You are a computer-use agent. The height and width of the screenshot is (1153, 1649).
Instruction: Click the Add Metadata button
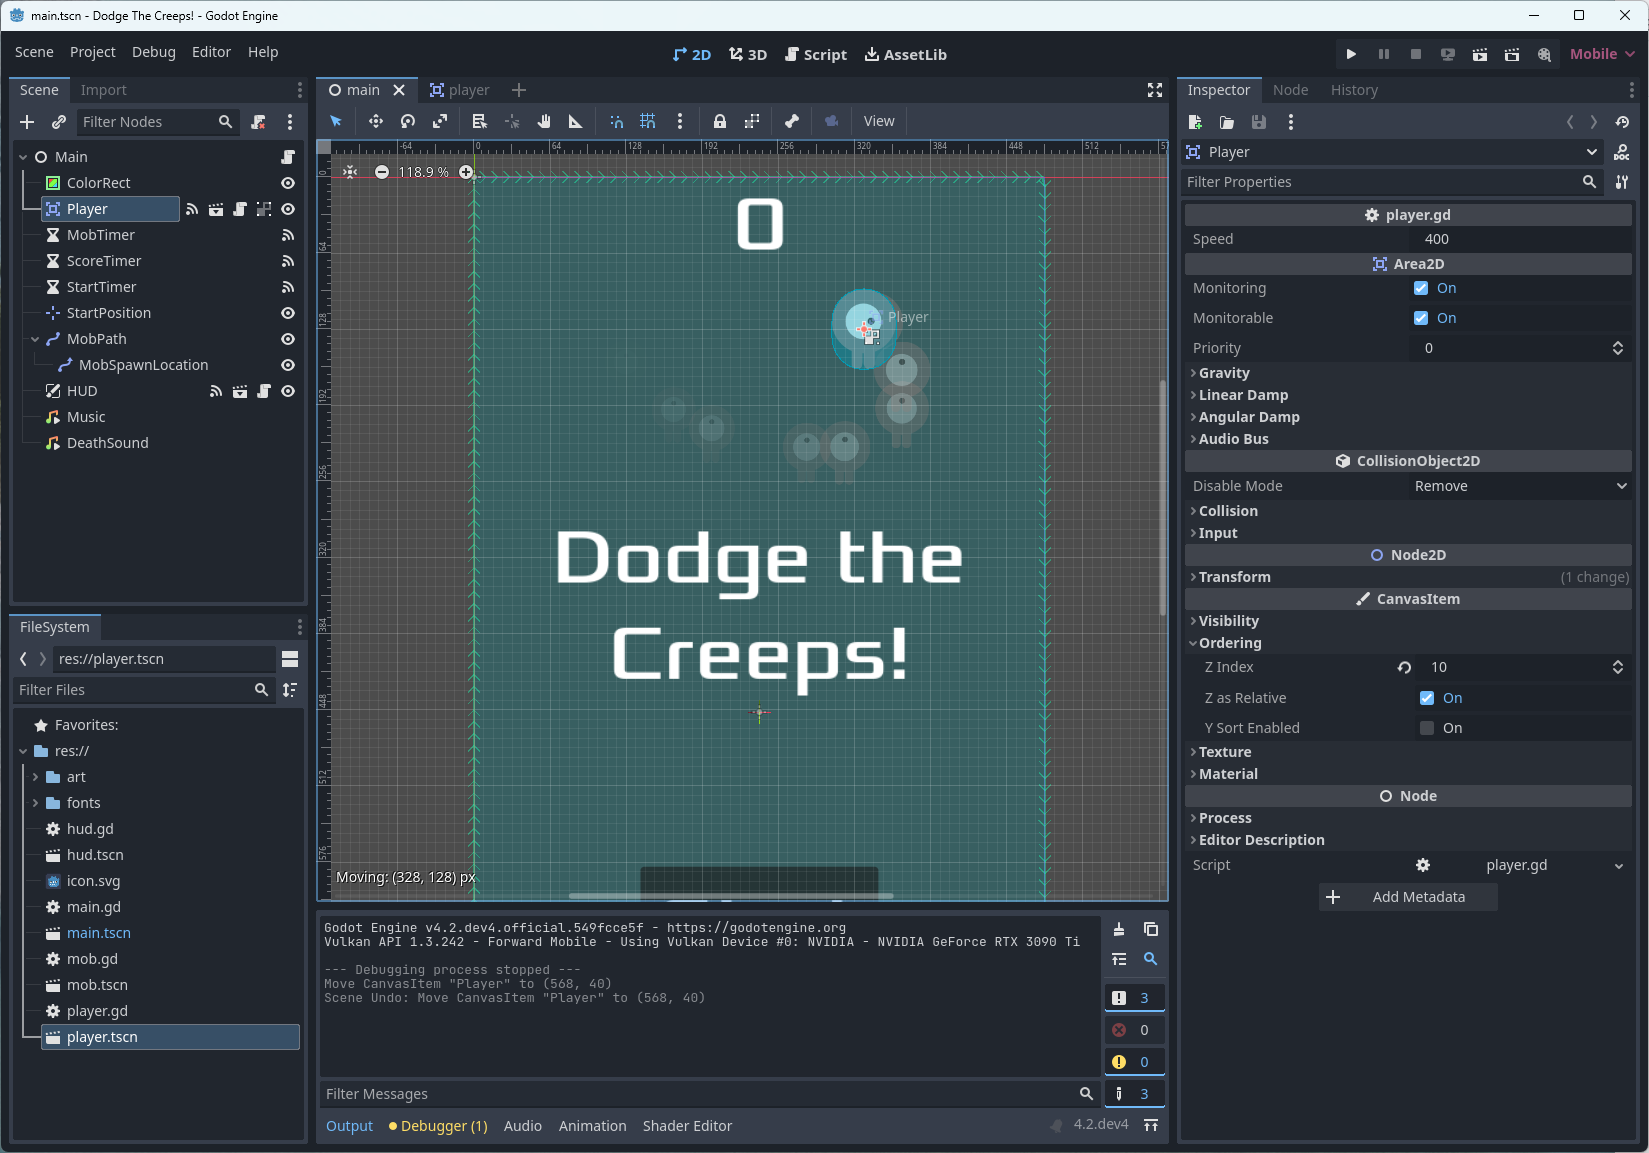coord(1407,897)
